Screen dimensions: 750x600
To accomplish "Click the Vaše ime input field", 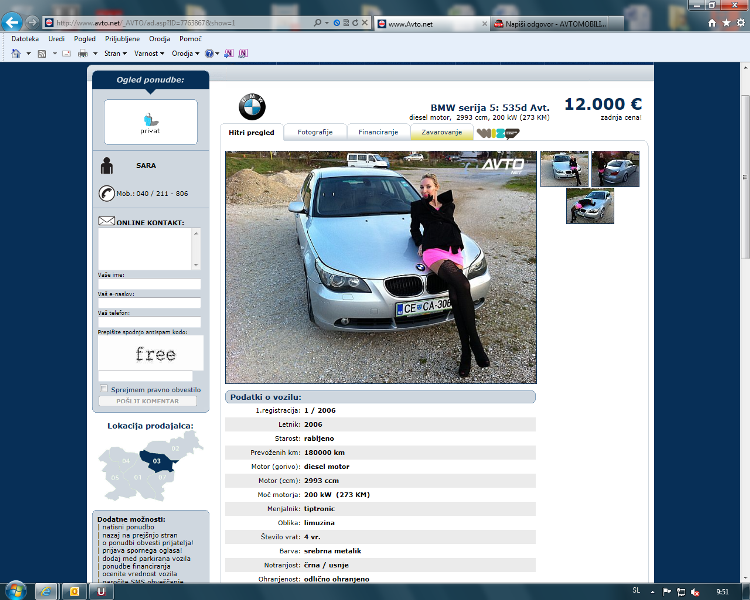I will click(x=149, y=284).
